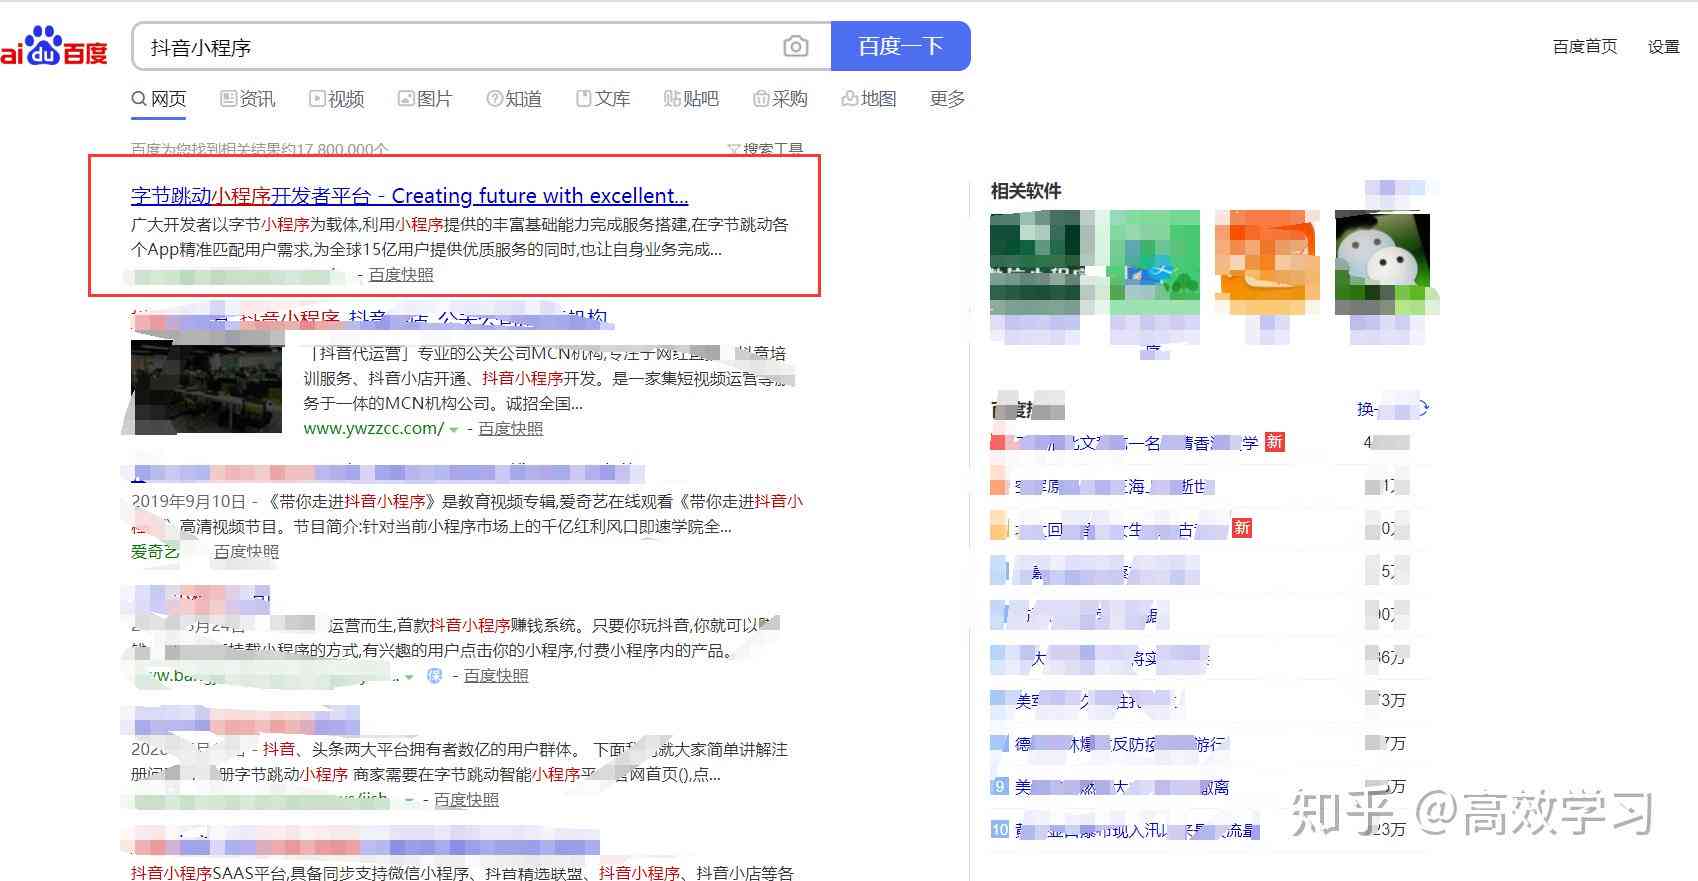Click the Baidu logo
1698x881 pixels.
[54, 47]
